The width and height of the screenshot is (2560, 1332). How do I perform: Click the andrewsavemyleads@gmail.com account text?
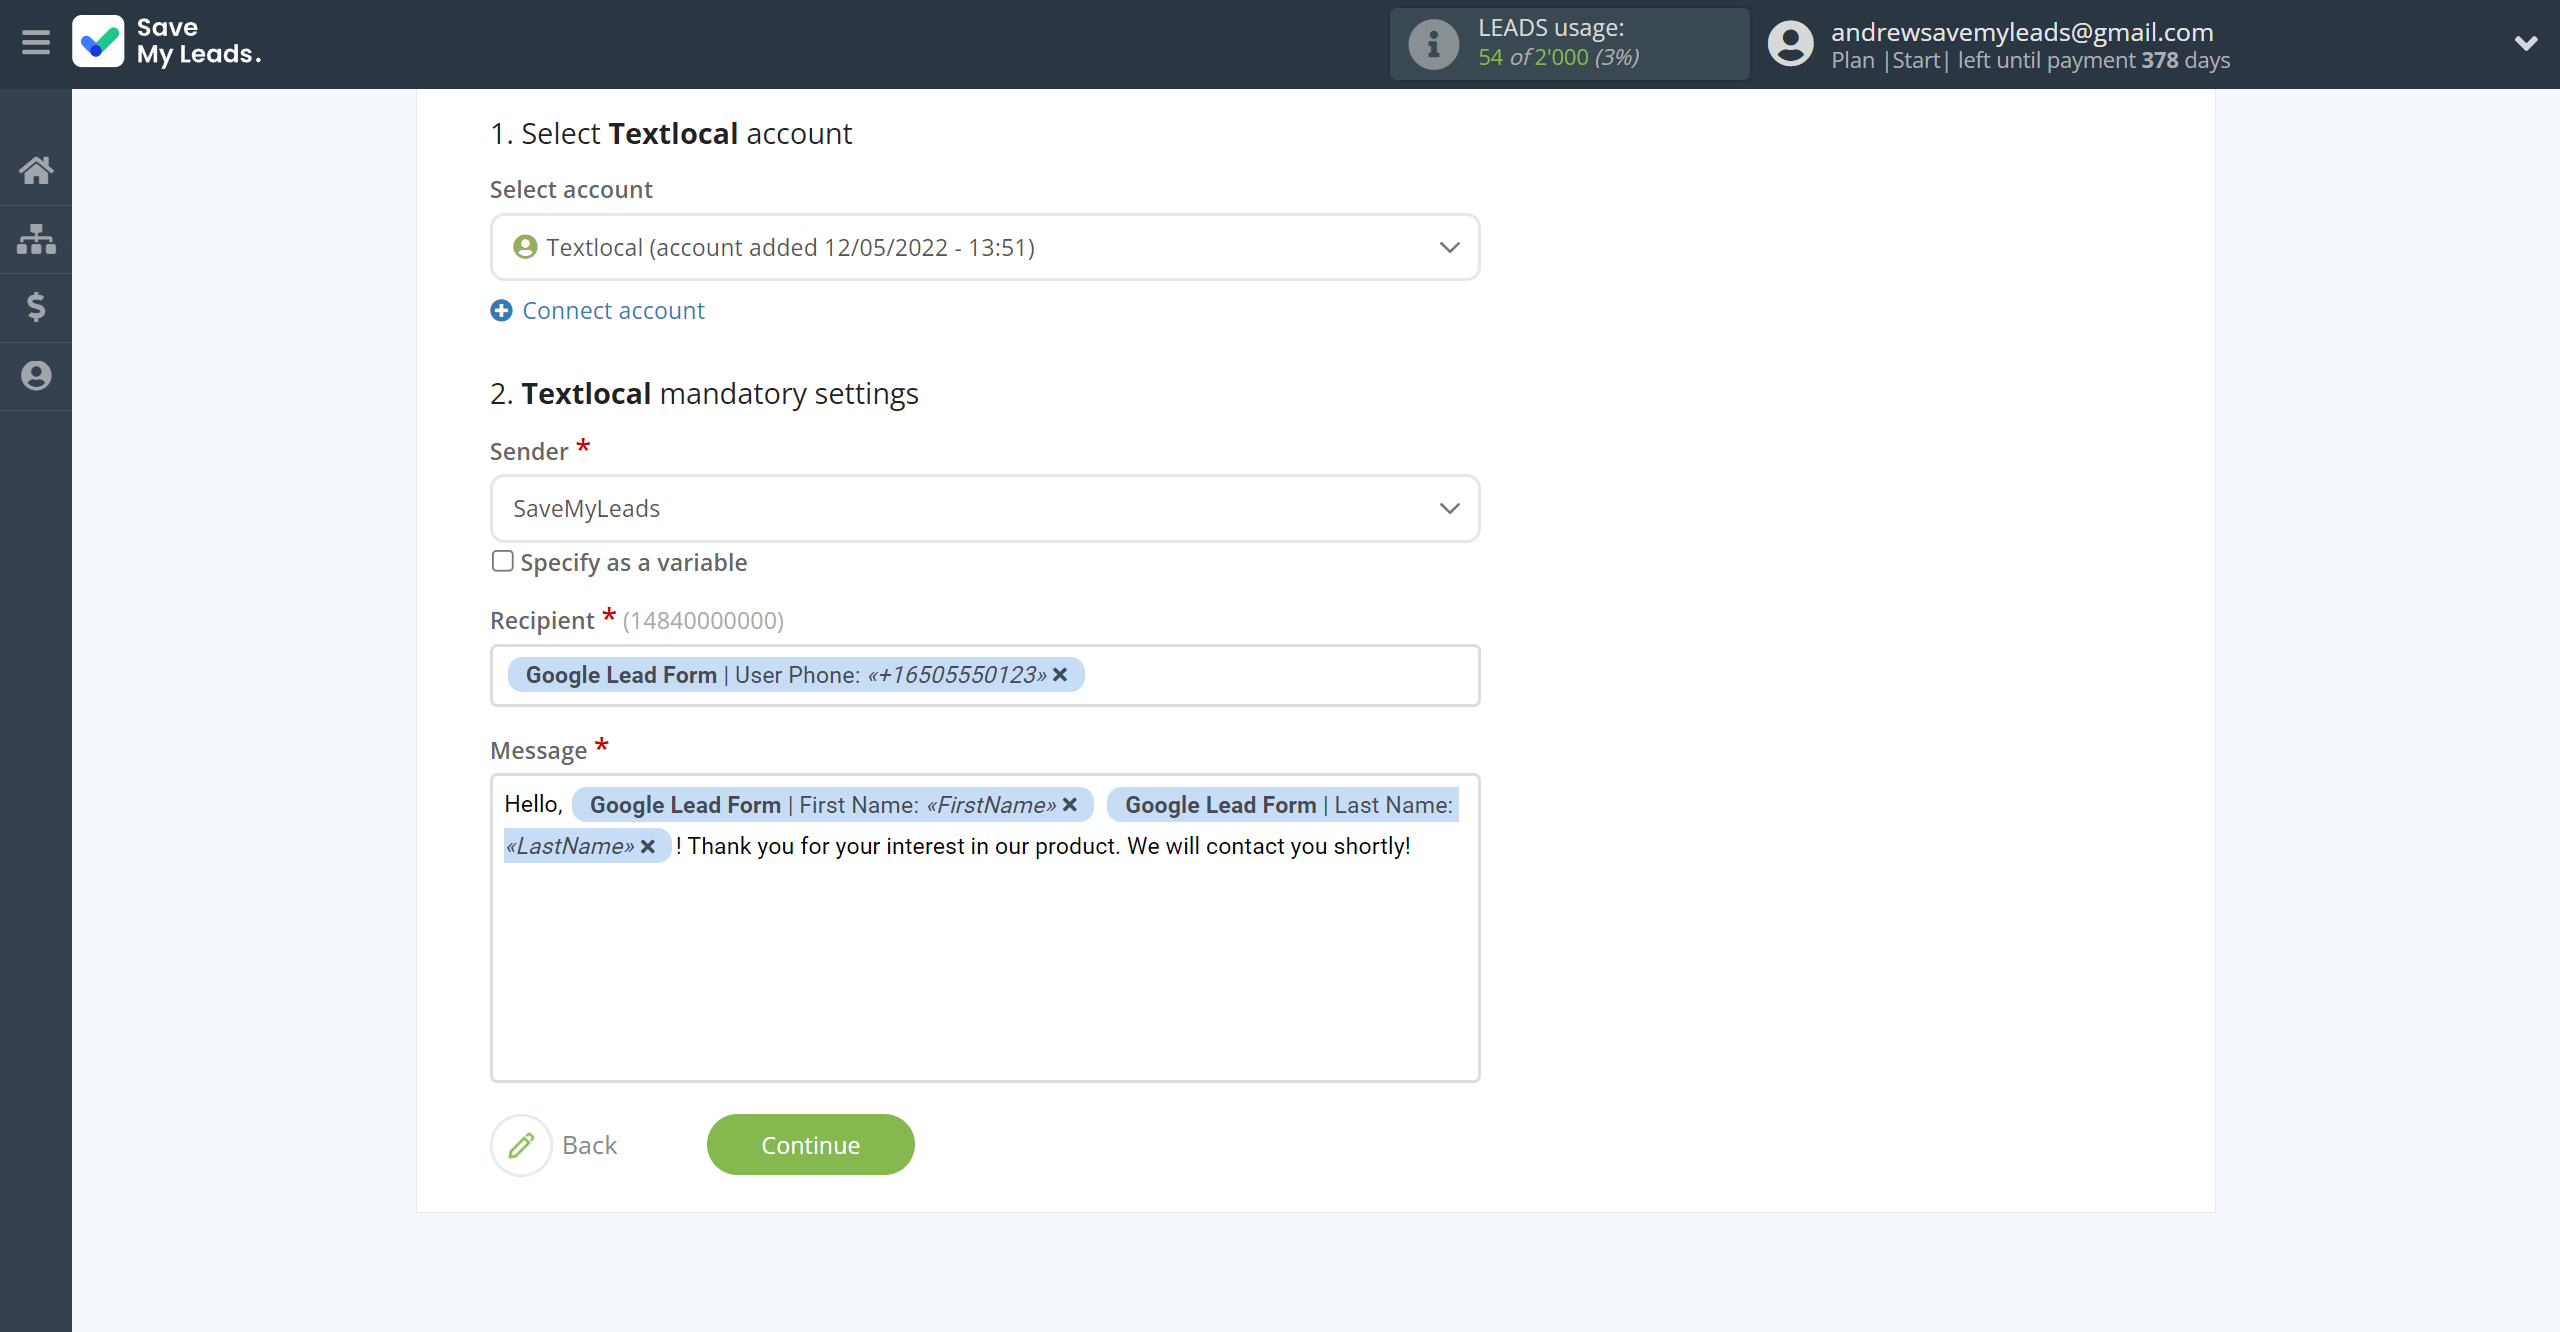point(2022,31)
